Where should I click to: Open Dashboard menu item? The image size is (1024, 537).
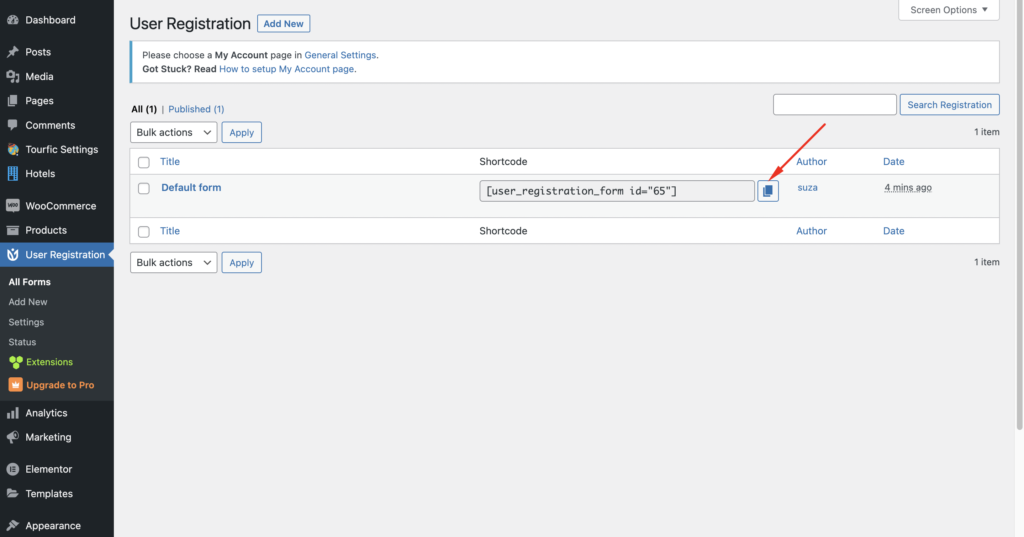pyautogui.click(x=50, y=20)
